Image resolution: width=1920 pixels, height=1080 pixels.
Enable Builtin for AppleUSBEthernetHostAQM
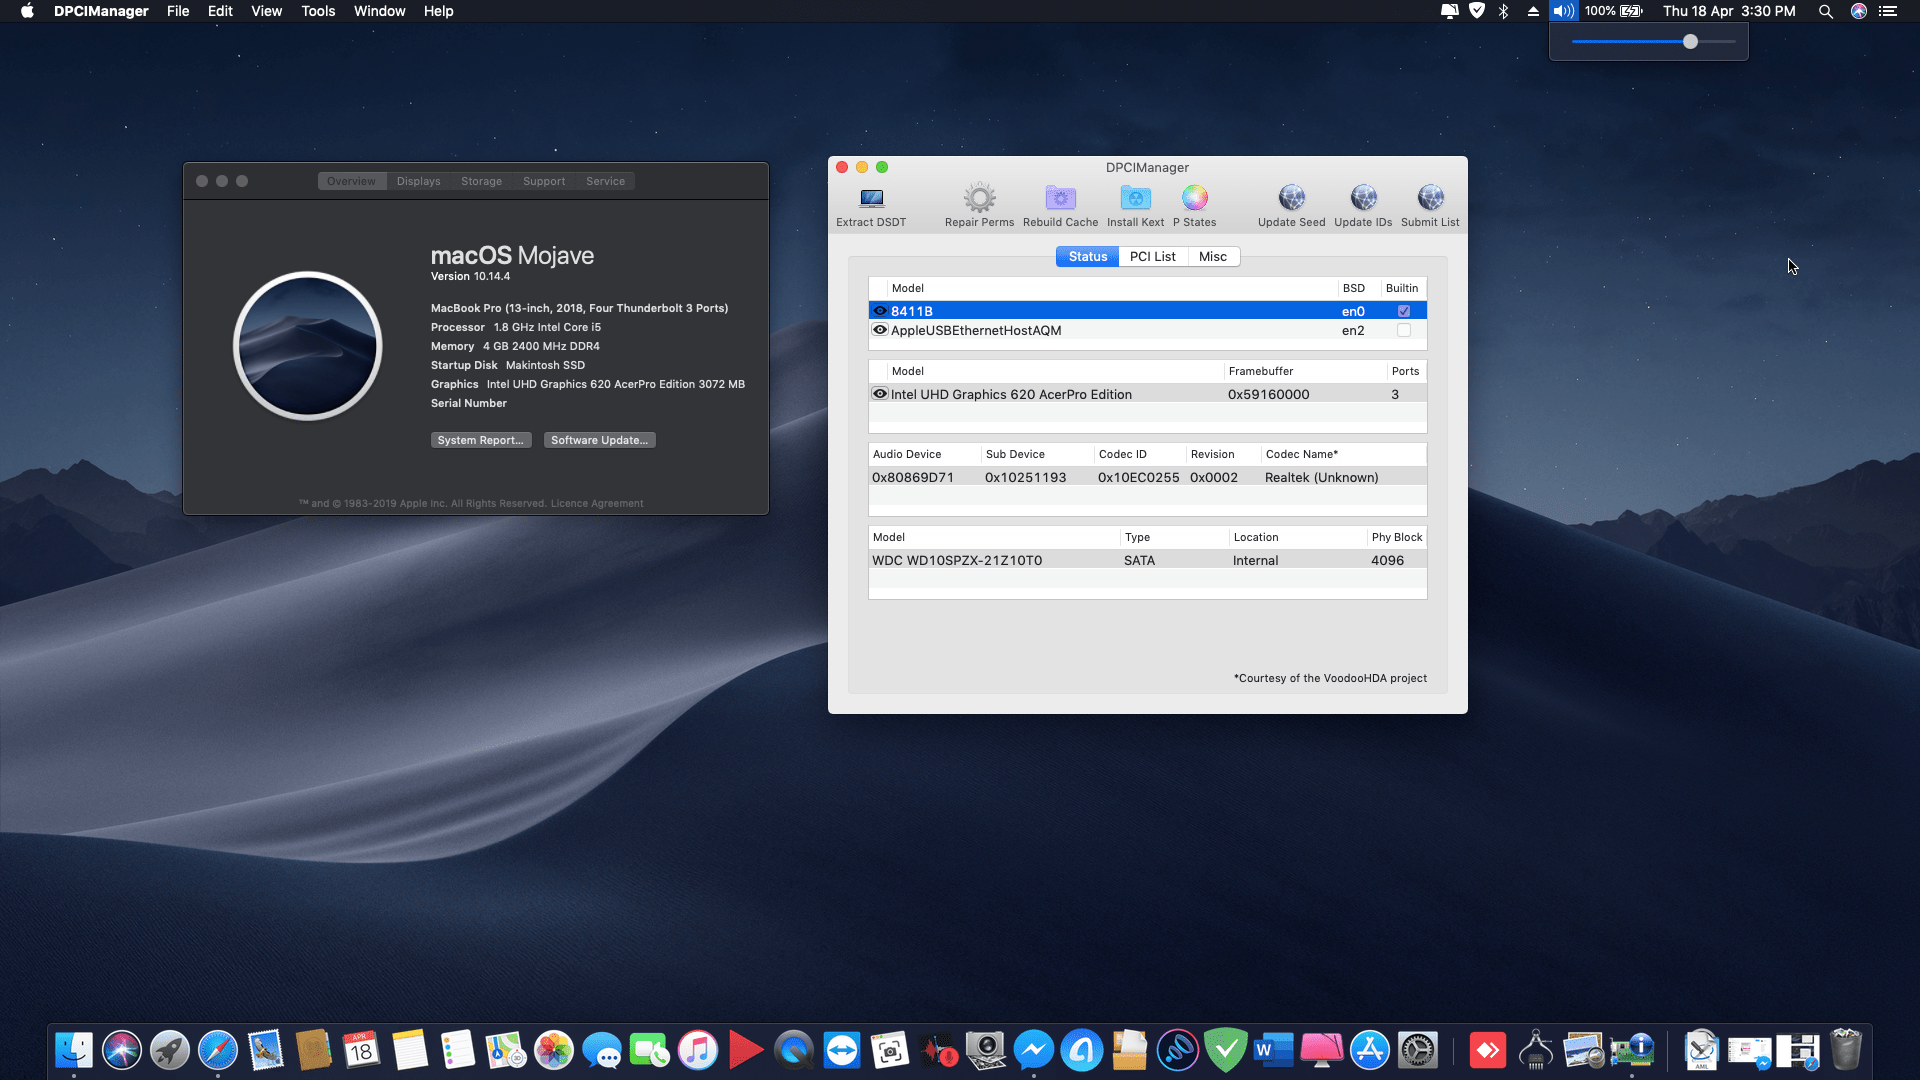pos(1403,330)
